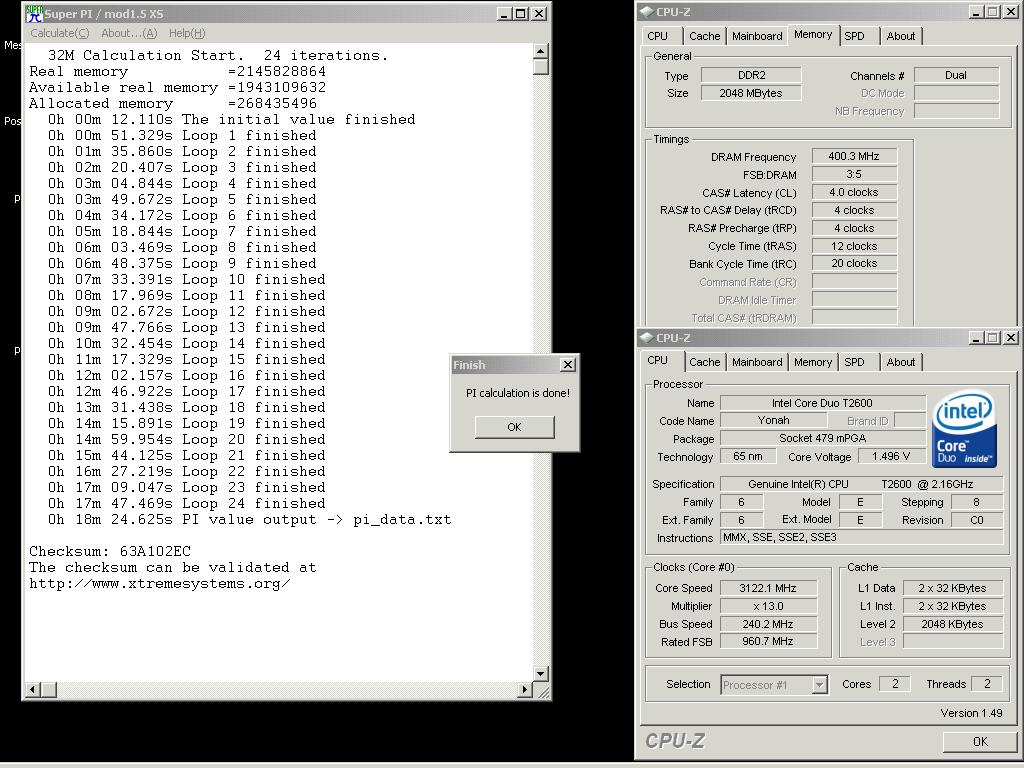Switch to Memory tab in lower CPU-Z window
This screenshot has height=768, width=1024.
click(813, 362)
